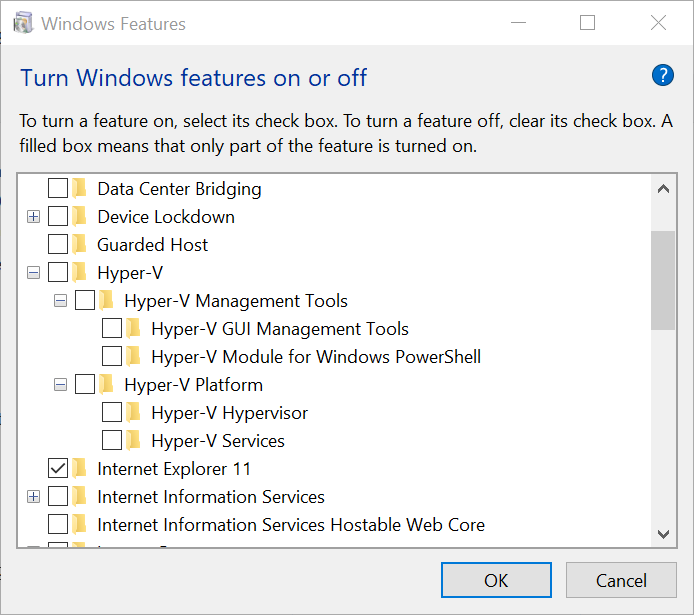Viewport: 694px width, 615px height.
Task: Select the Internet Information Services label
Action: pyautogui.click(x=211, y=497)
